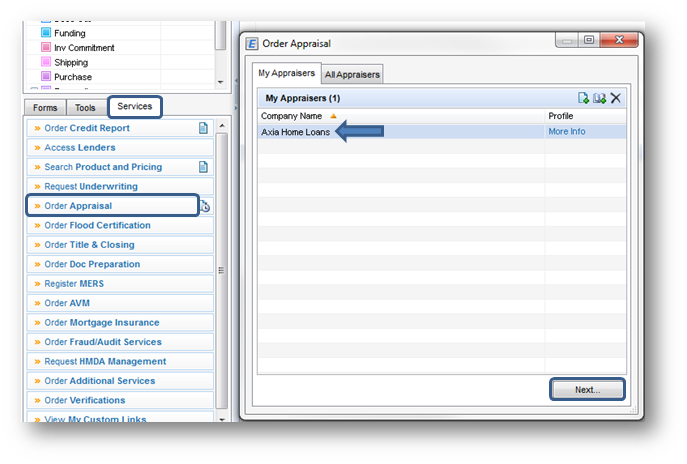
Task: Click the Shipping milestone icon
Action: (46, 62)
